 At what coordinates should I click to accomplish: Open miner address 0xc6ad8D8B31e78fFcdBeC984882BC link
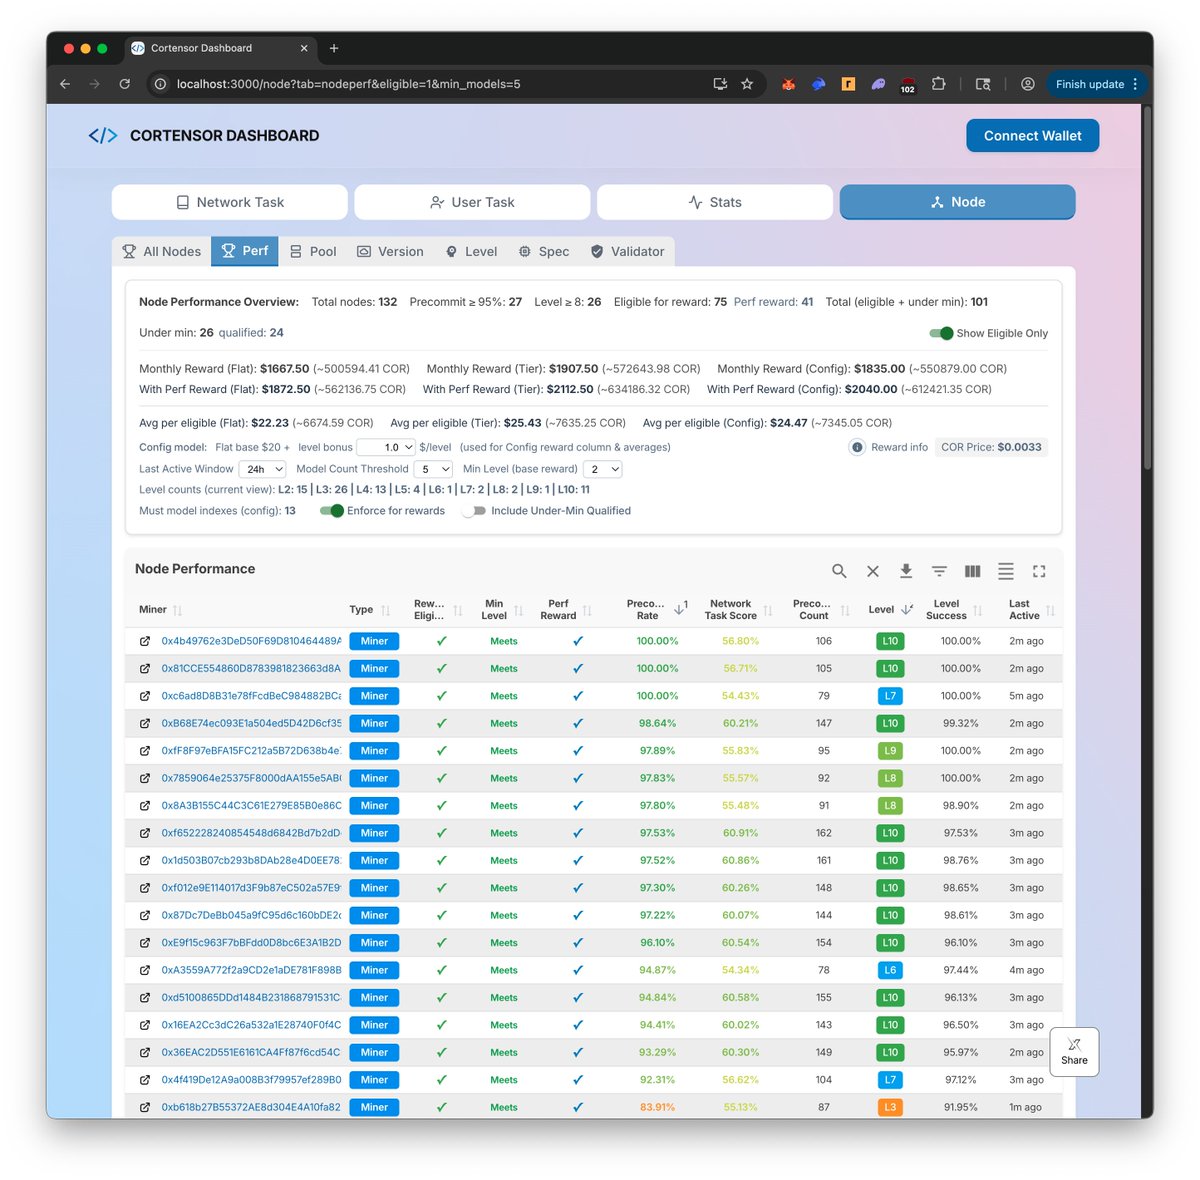tap(251, 696)
